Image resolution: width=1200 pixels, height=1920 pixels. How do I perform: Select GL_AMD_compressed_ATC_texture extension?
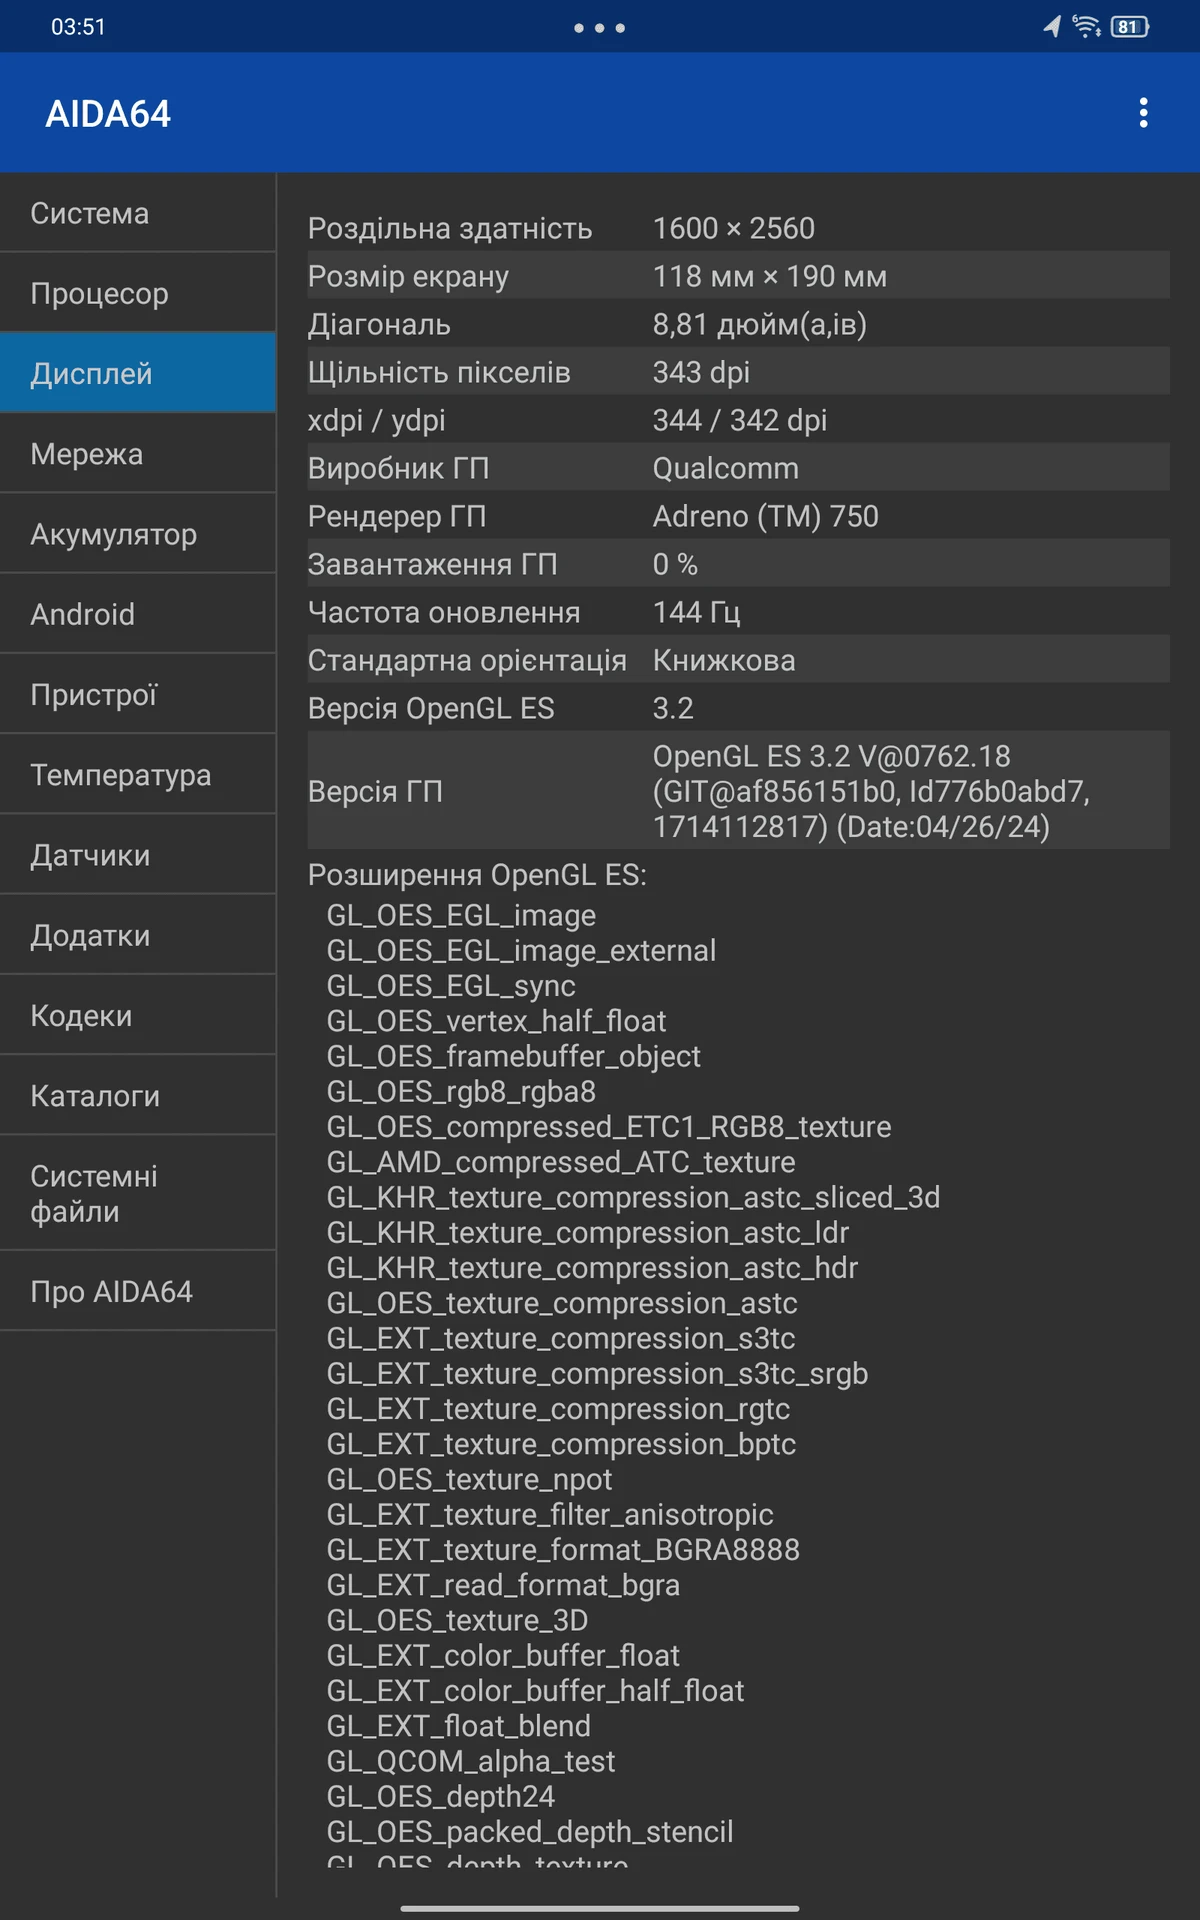[x=561, y=1162]
